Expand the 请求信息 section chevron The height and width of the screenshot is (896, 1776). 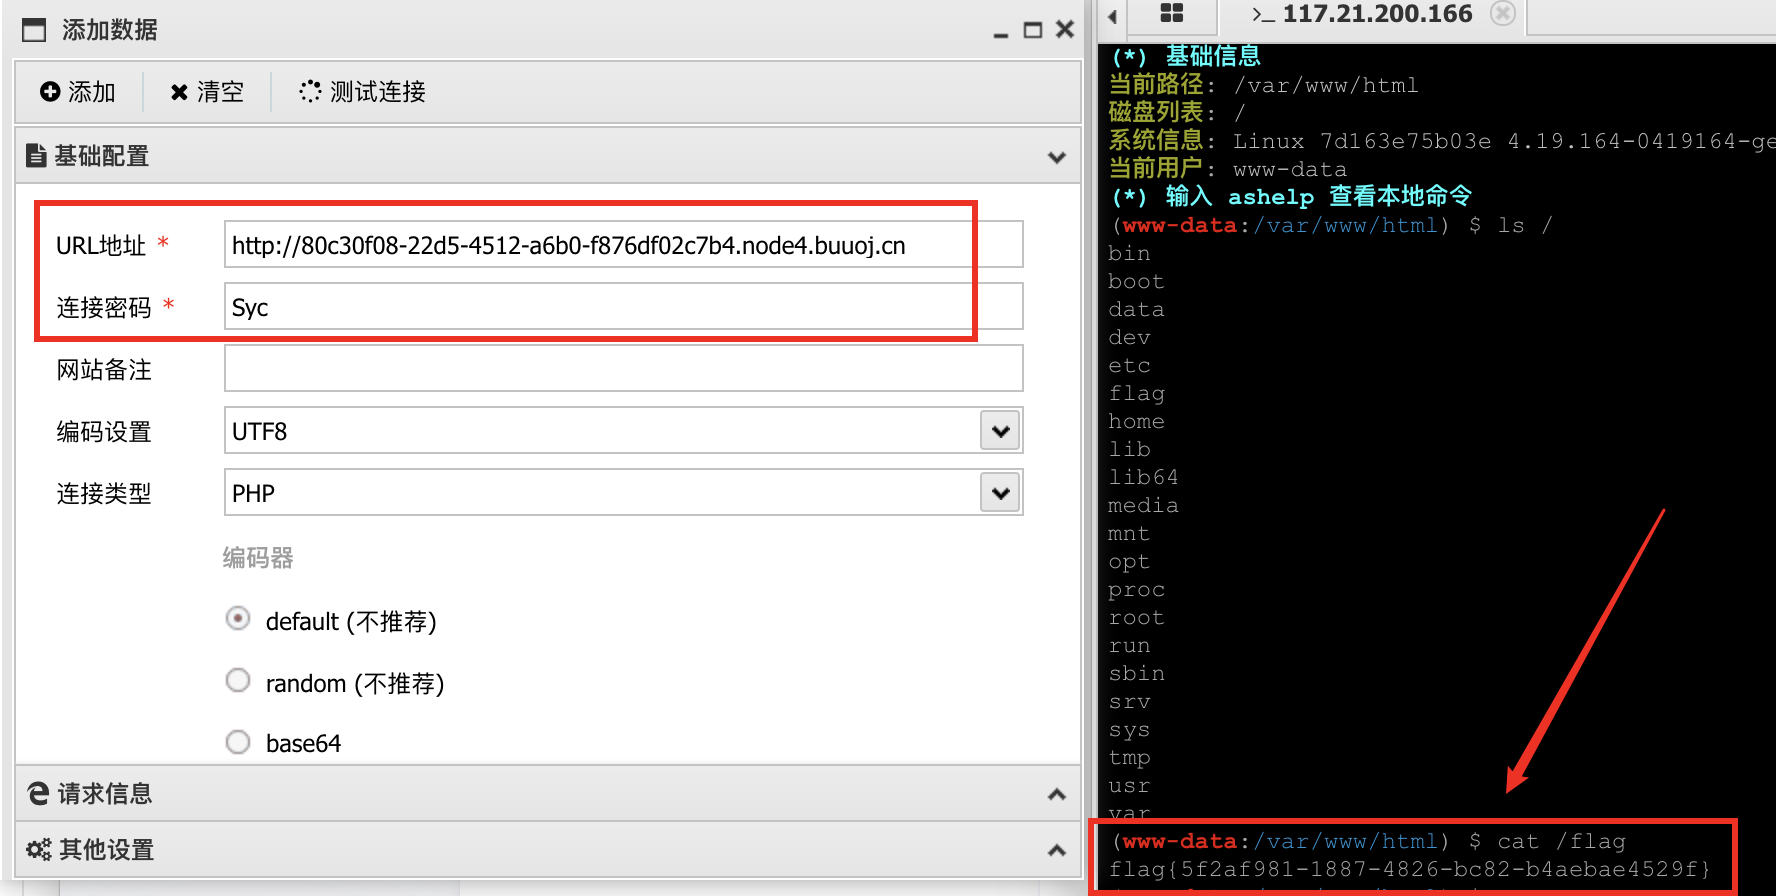click(x=1056, y=794)
